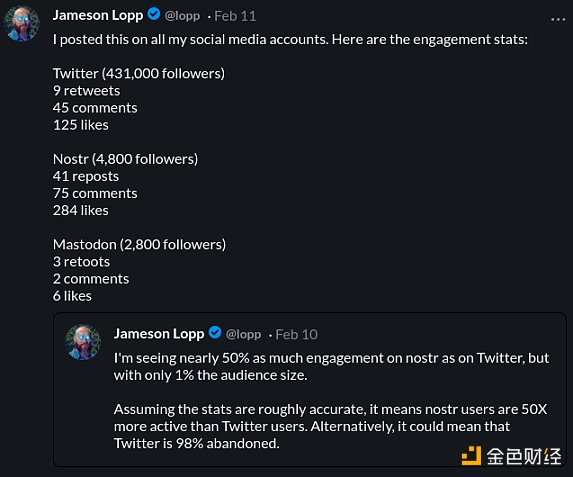
Task: Click the verified badge beside the top Jameson Lopp name
Action: pos(154,15)
